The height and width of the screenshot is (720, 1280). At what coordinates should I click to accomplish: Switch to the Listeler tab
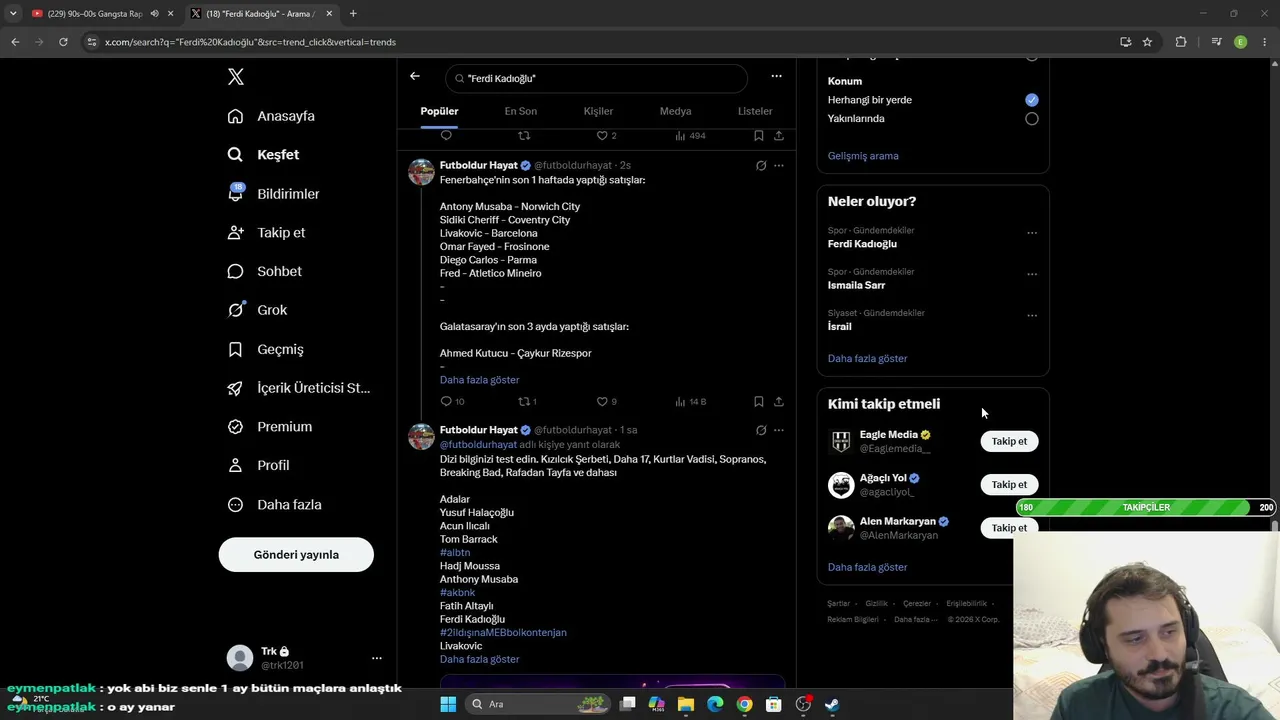[755, 111]
